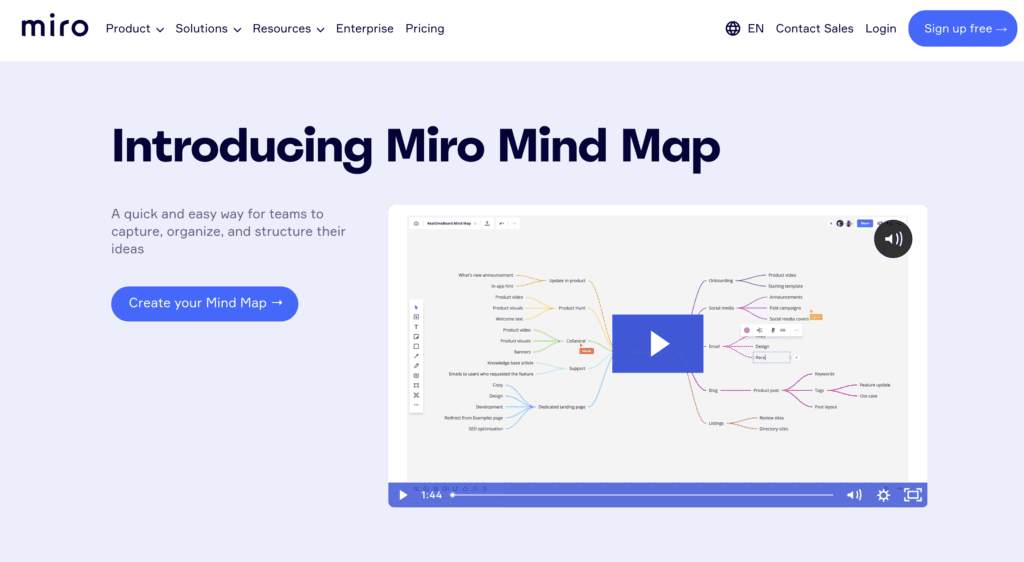Open Contact Sales link
This screenshot has width=1024, height=562.
pos(814,29)
